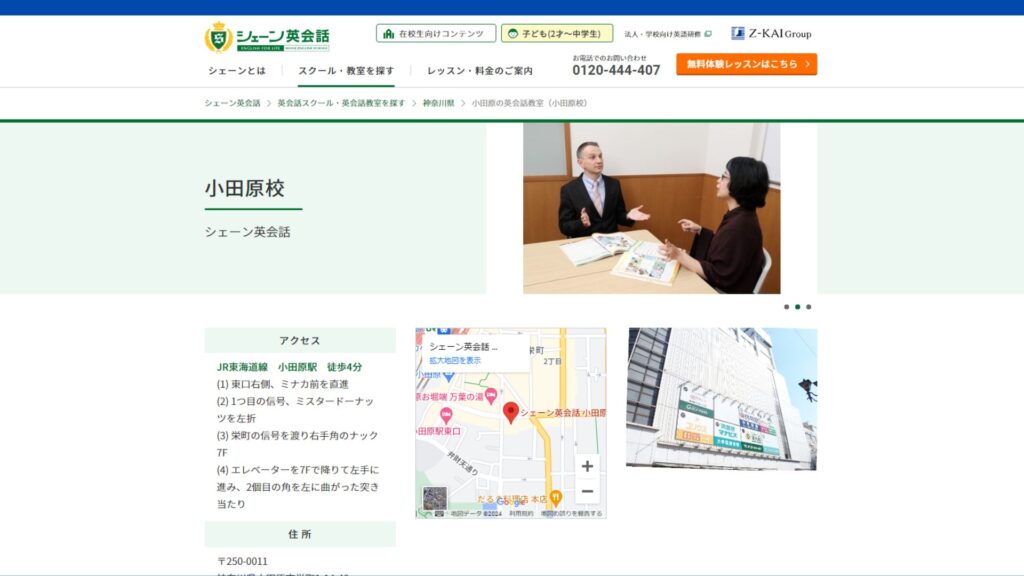1024x576 pixels.
Task: Click the 小田原駅東口 hotel marker icon
Action: pos(446,415)
